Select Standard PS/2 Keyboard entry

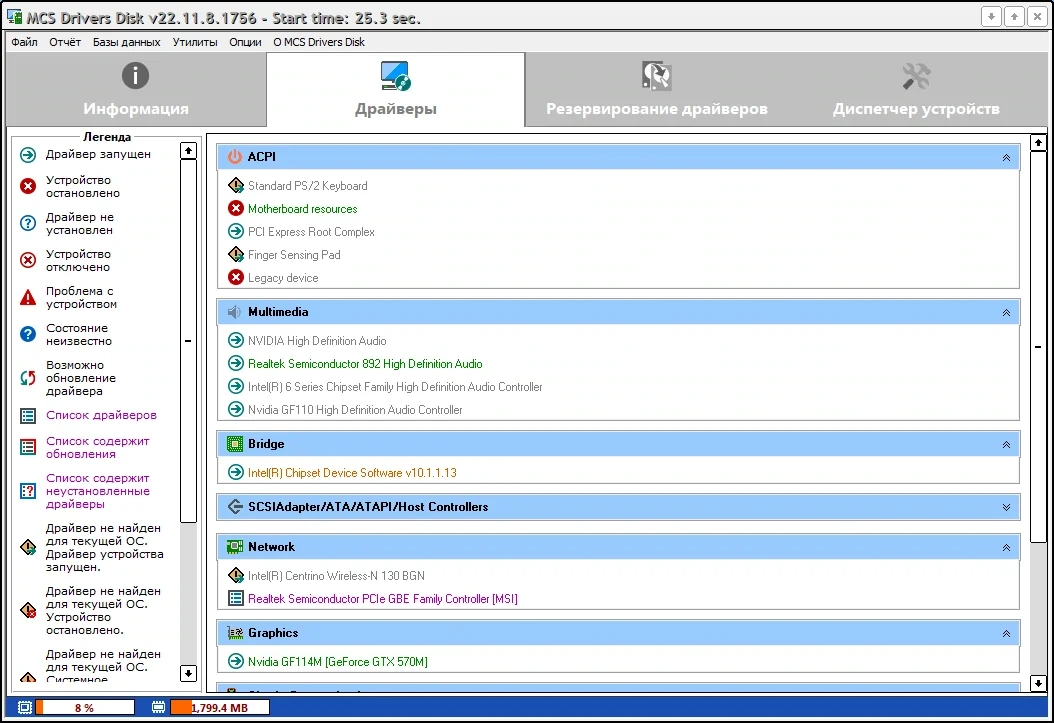pos(307,185)
